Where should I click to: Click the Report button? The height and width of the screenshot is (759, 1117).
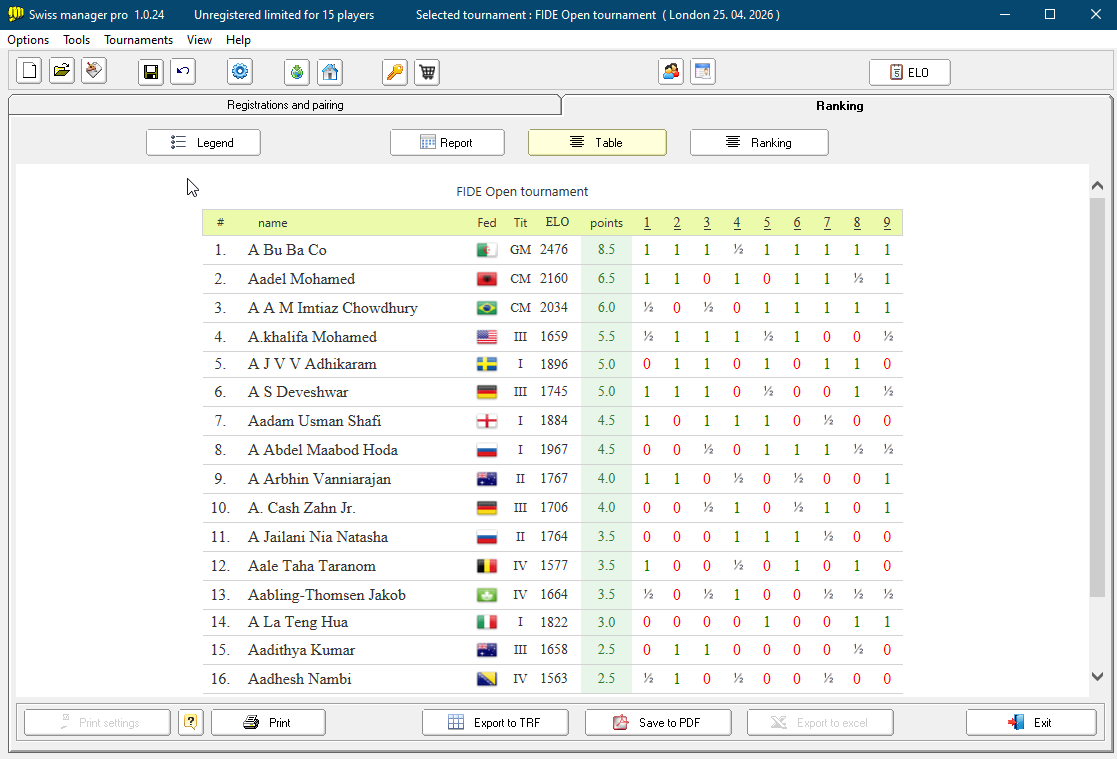point(447,143)
